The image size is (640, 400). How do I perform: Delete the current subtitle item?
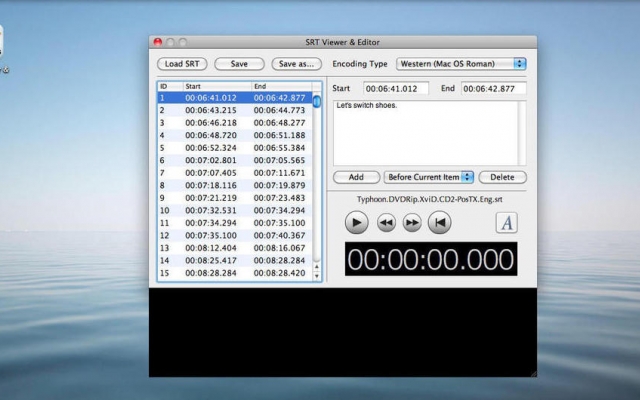tap(502, 177)
